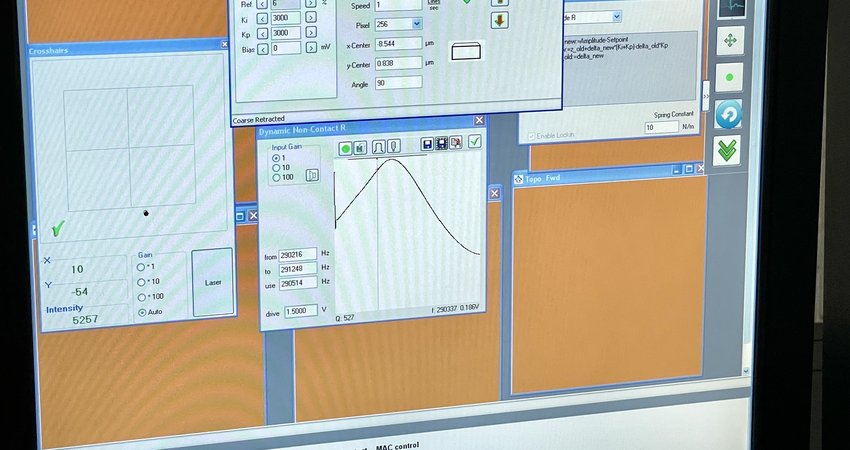Viewport: 850px width, 450px height.
Task: Enable the Lock-in checkbox
Action: [530, 136]
